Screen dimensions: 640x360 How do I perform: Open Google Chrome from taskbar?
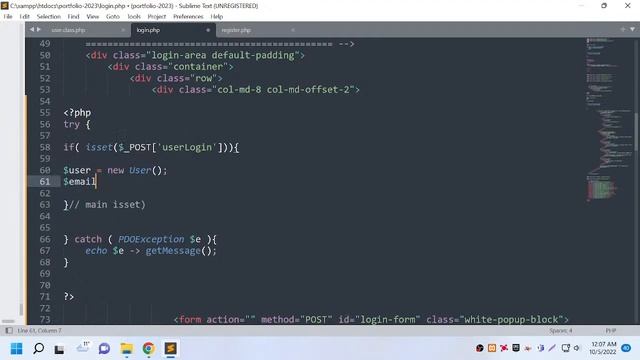point(149,349)
